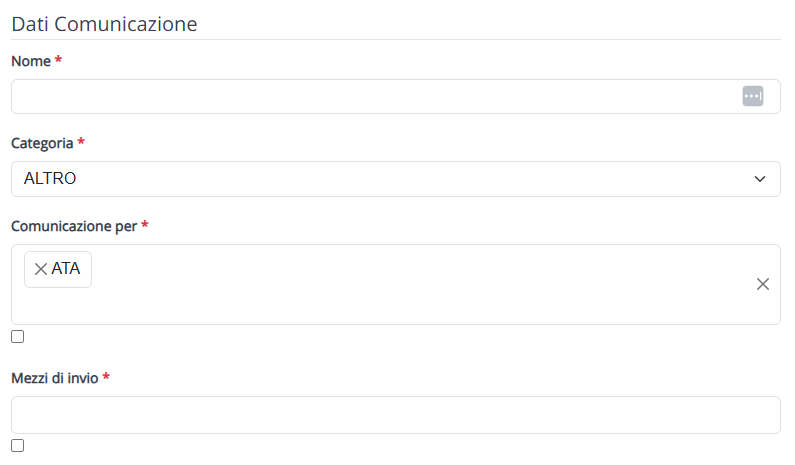The height and width of the screenshot is (465, 795).
Task: Open the Mezzi di invio selection field
Action: (395, 415)
